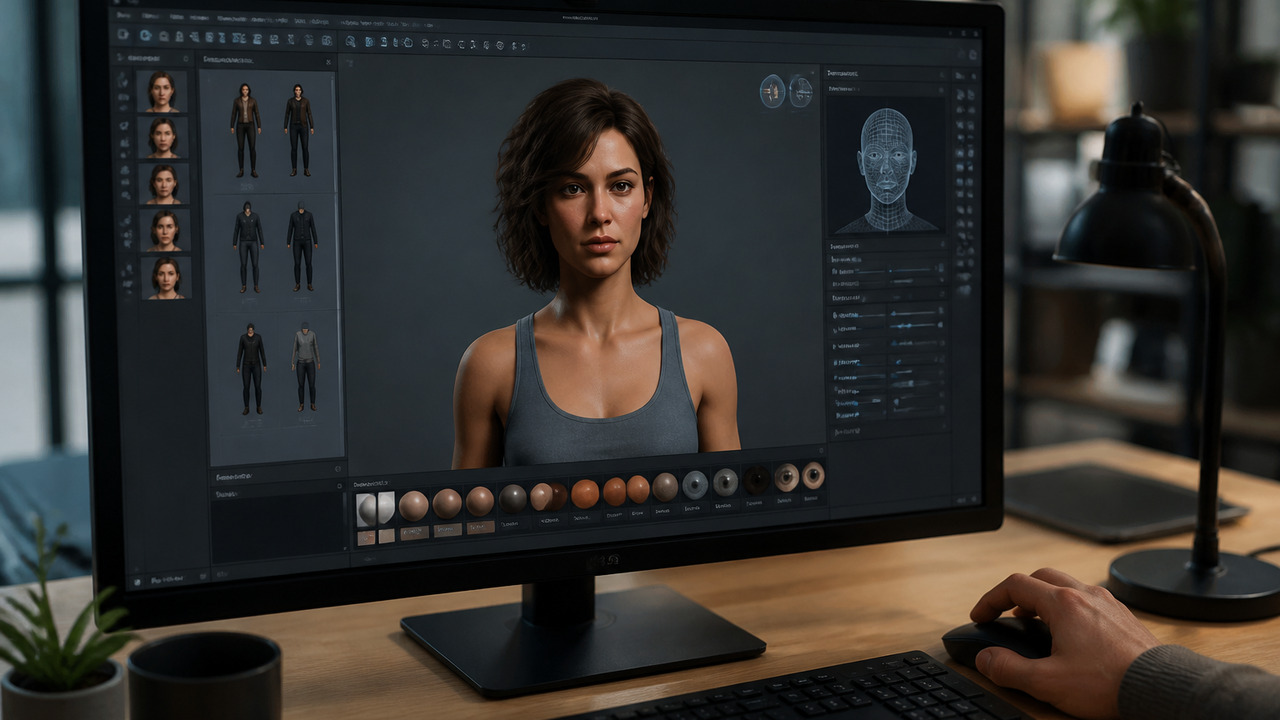
Task: Click the first round icon in main toolbar
Action: click(x=123, y=34)
